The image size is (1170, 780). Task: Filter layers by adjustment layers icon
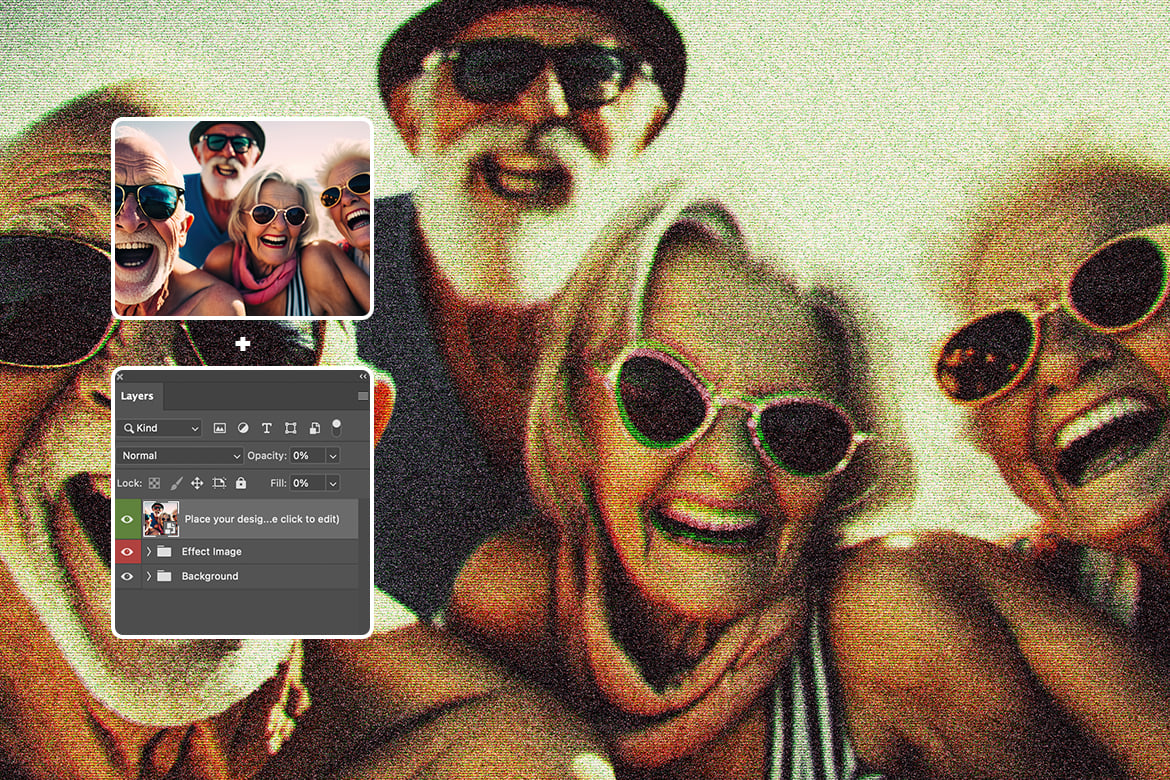[x=243, y=428]
